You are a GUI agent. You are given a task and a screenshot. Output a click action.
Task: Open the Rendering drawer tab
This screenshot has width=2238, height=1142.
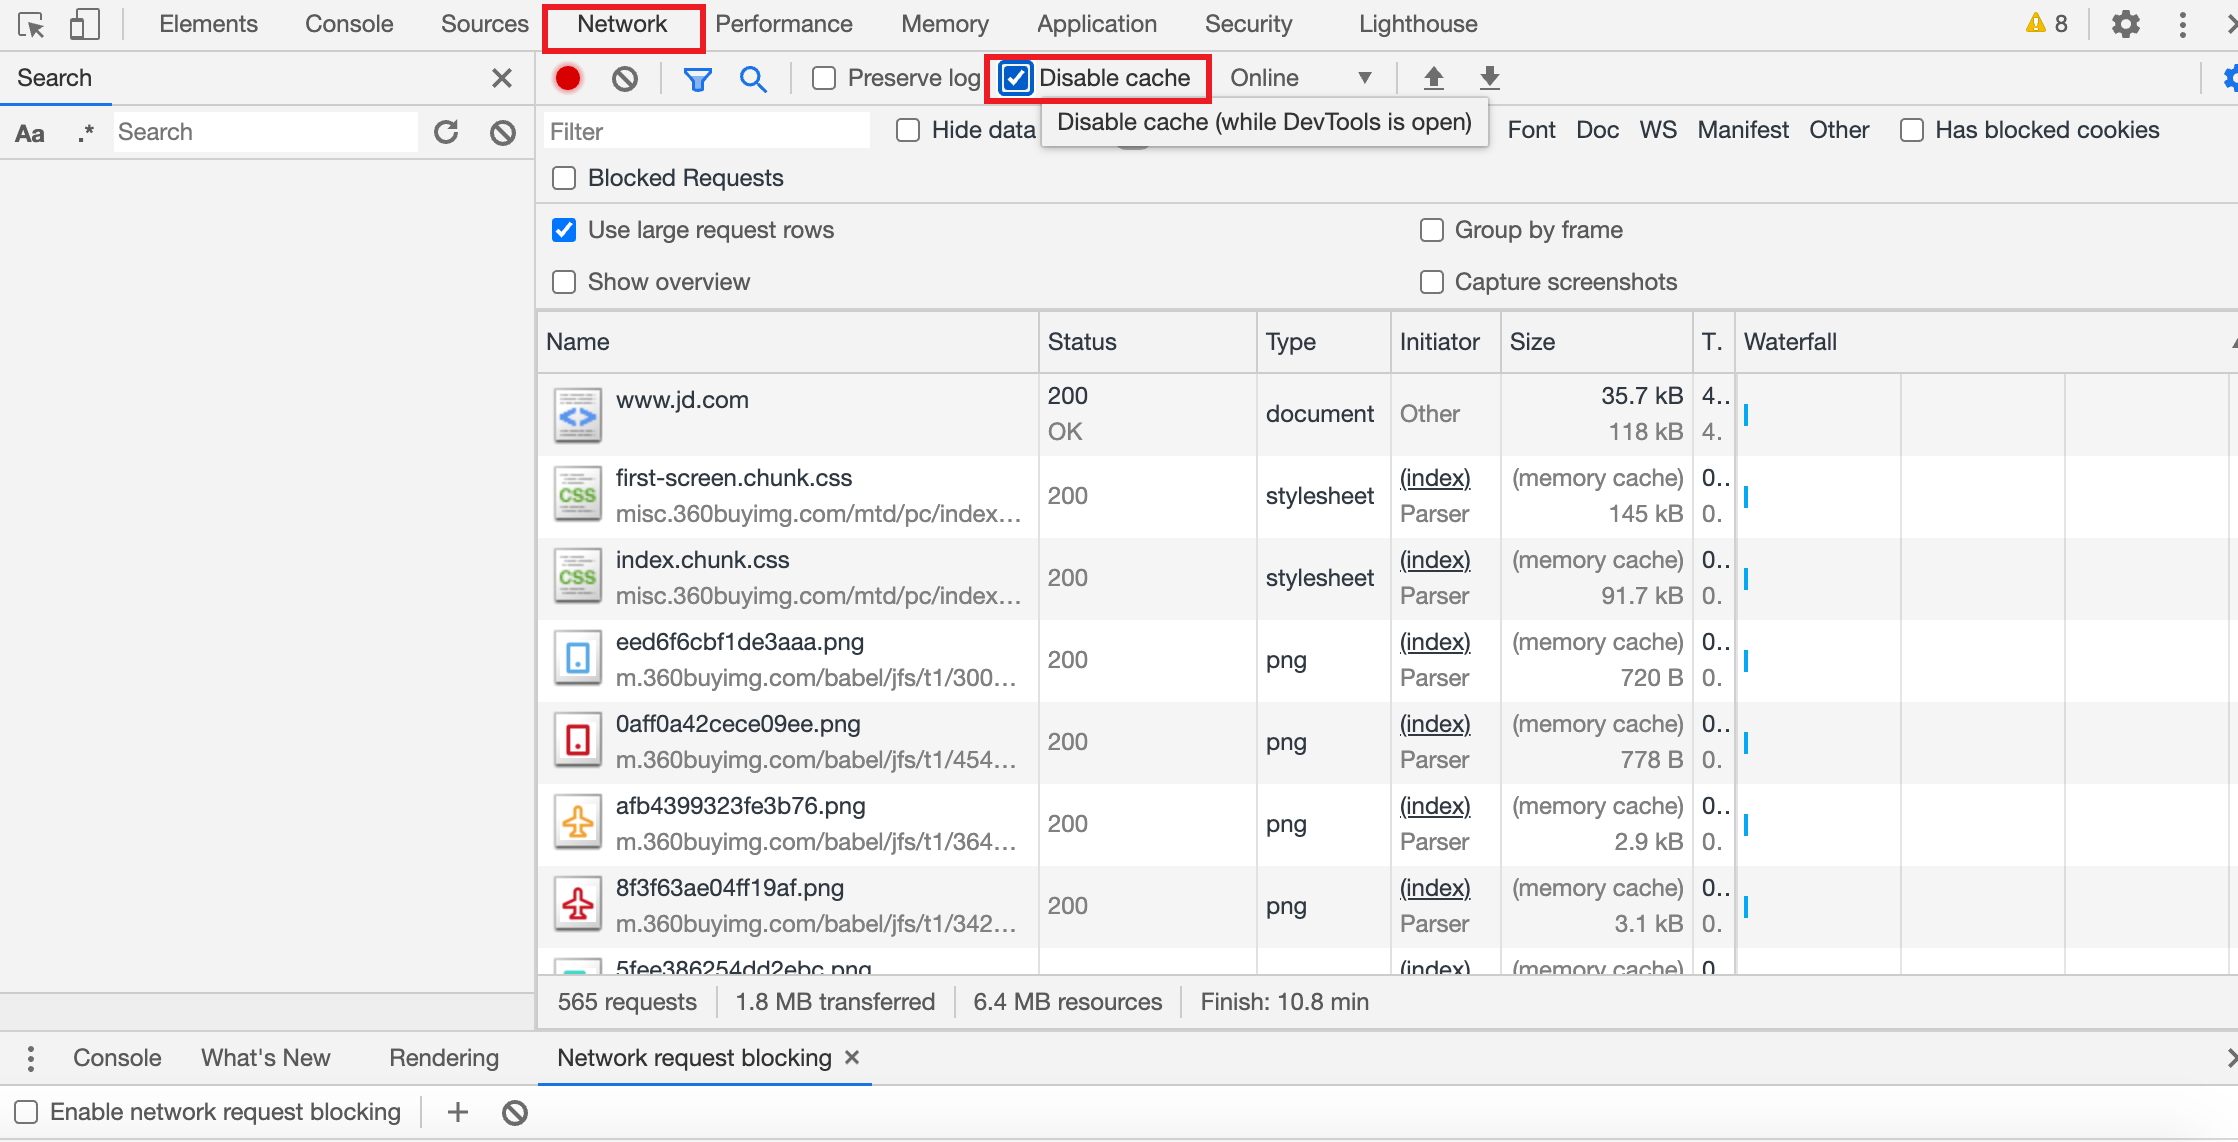443,1058
